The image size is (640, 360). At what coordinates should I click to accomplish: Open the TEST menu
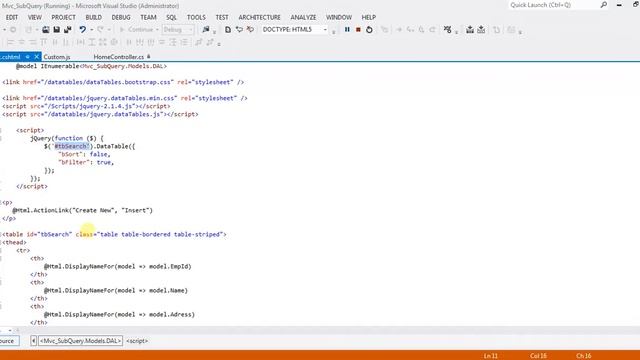pos(222,17)
